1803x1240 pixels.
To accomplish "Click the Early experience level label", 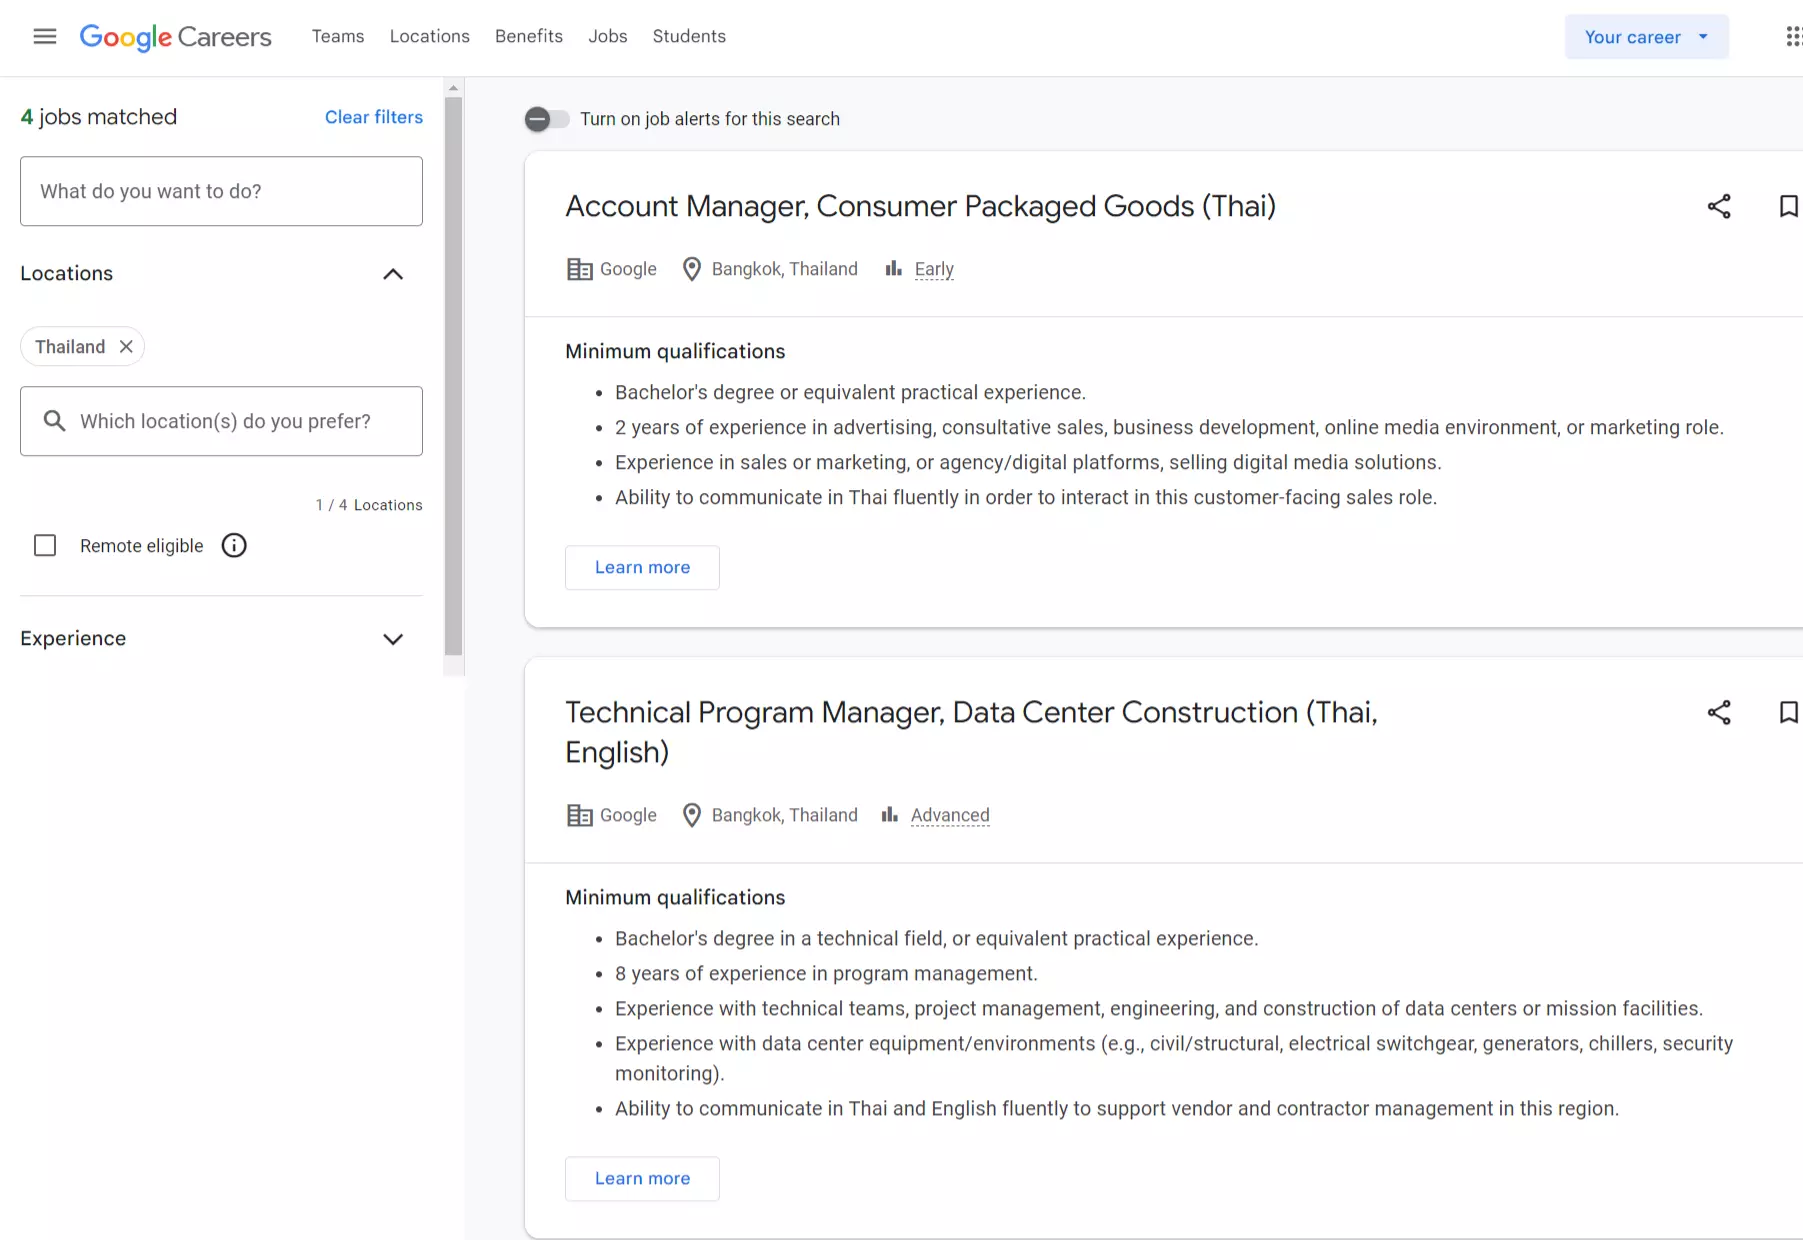I will (x=934, y=269).
